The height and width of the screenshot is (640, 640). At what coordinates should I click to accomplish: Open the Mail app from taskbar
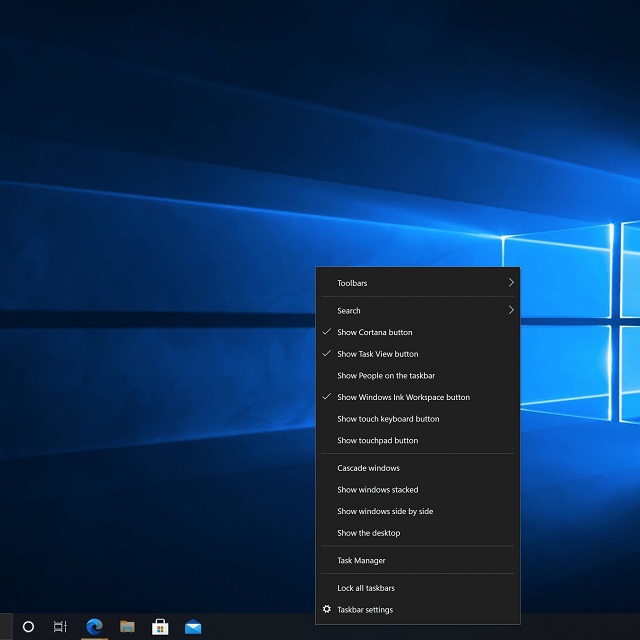[x=193, y=627]
